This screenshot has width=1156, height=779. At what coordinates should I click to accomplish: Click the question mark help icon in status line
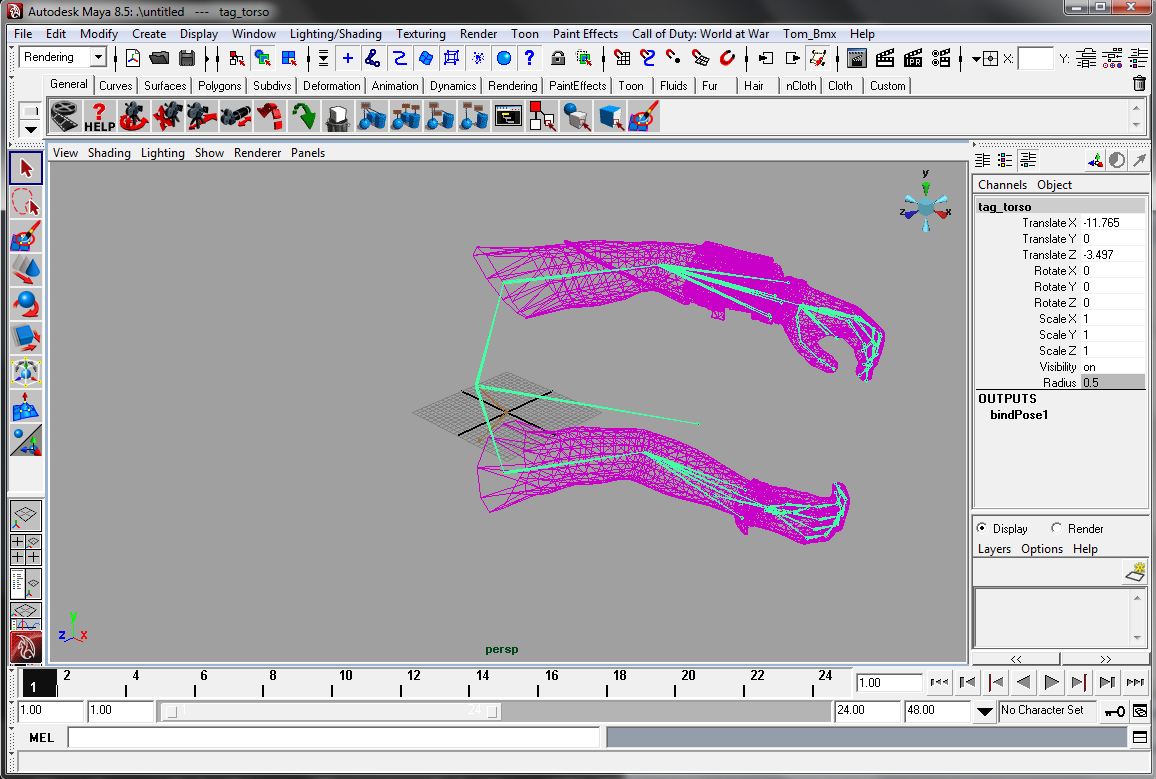529,58
